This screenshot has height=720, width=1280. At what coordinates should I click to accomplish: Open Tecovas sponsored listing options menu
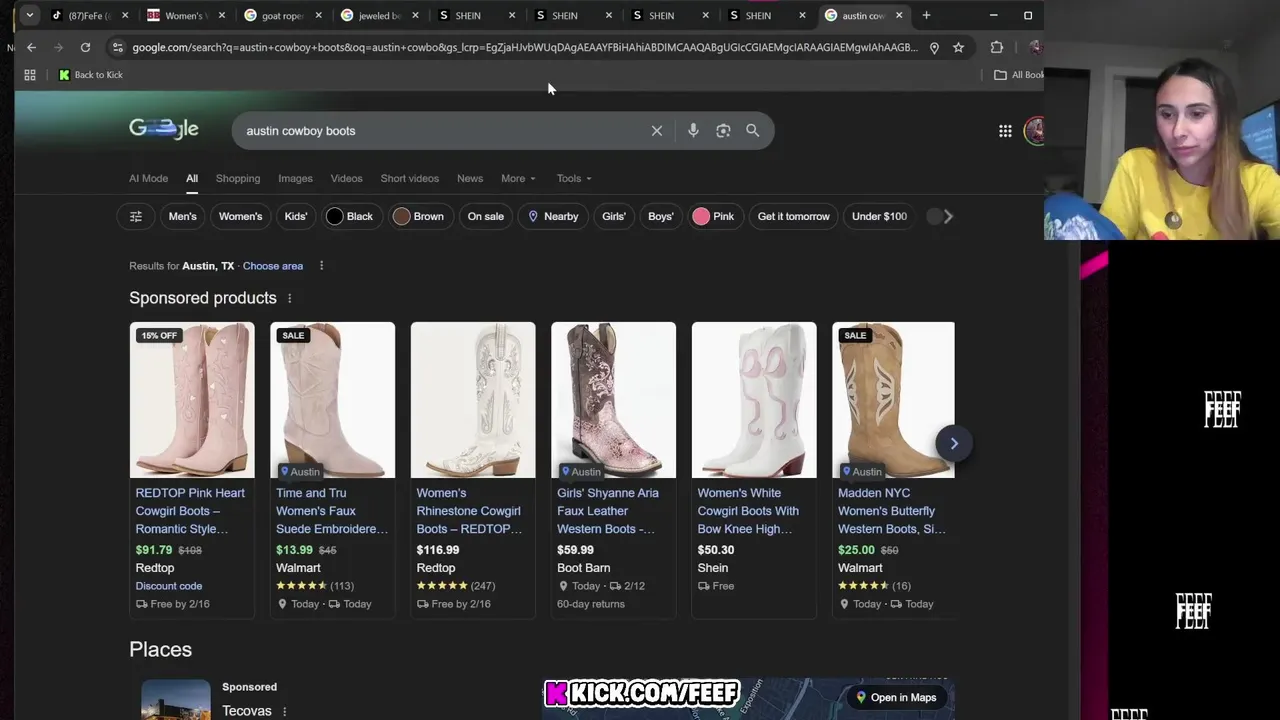(x=284, y=712)
